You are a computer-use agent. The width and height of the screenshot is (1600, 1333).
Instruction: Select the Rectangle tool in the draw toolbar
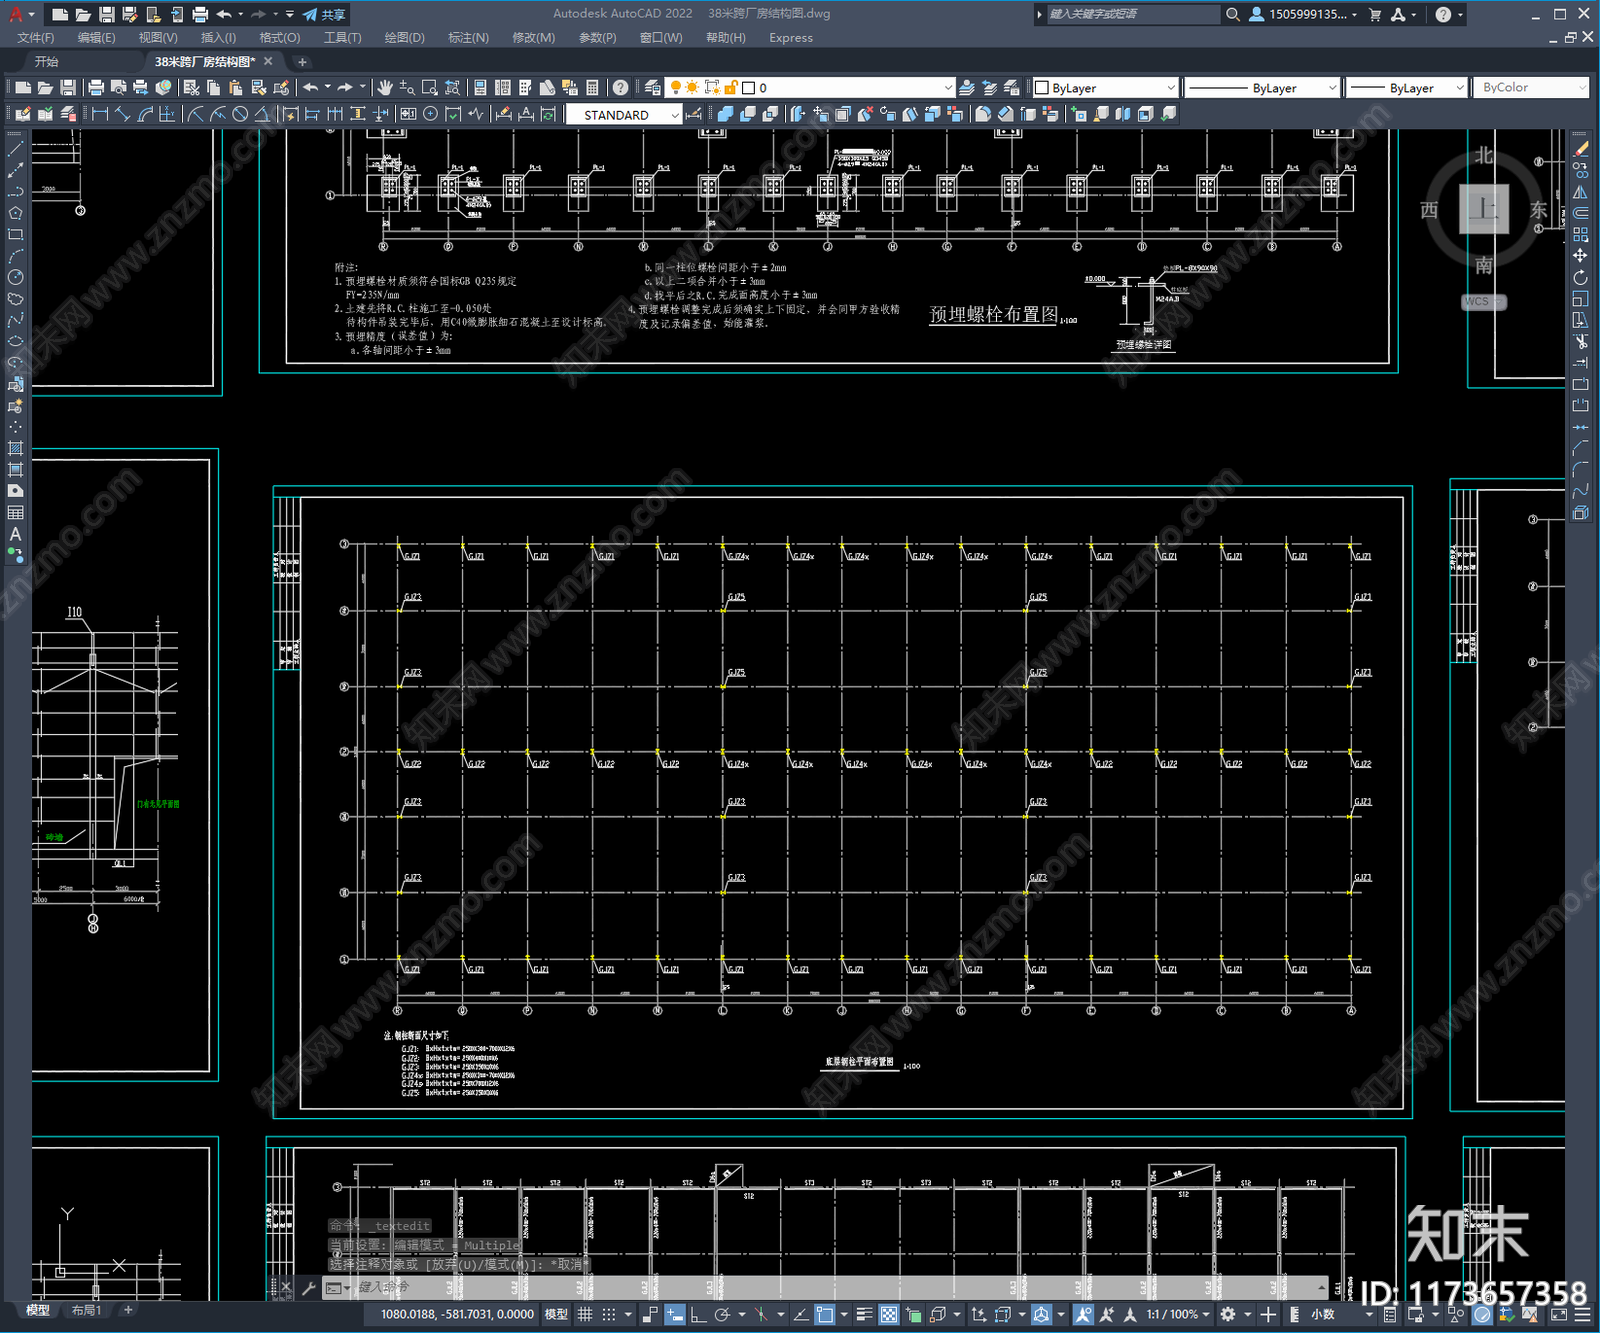15,234
